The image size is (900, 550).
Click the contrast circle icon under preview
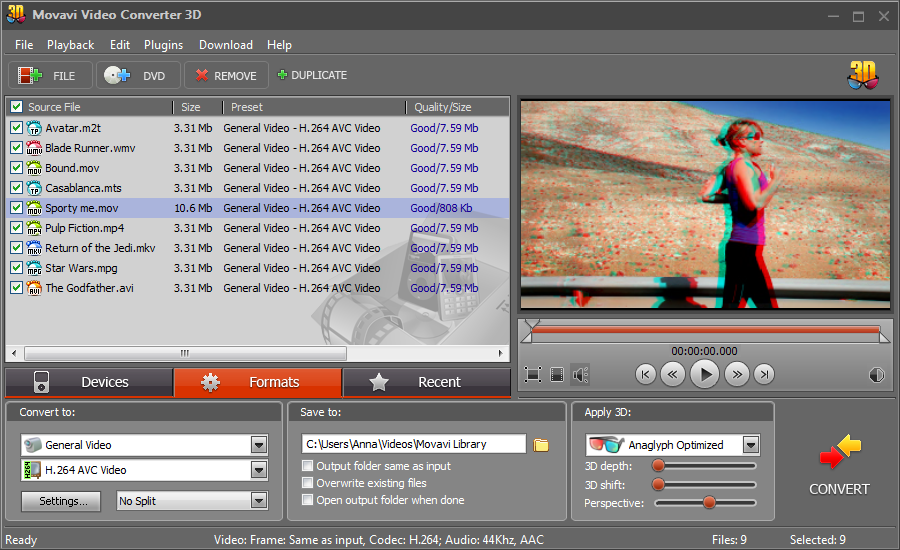(877, 375)
